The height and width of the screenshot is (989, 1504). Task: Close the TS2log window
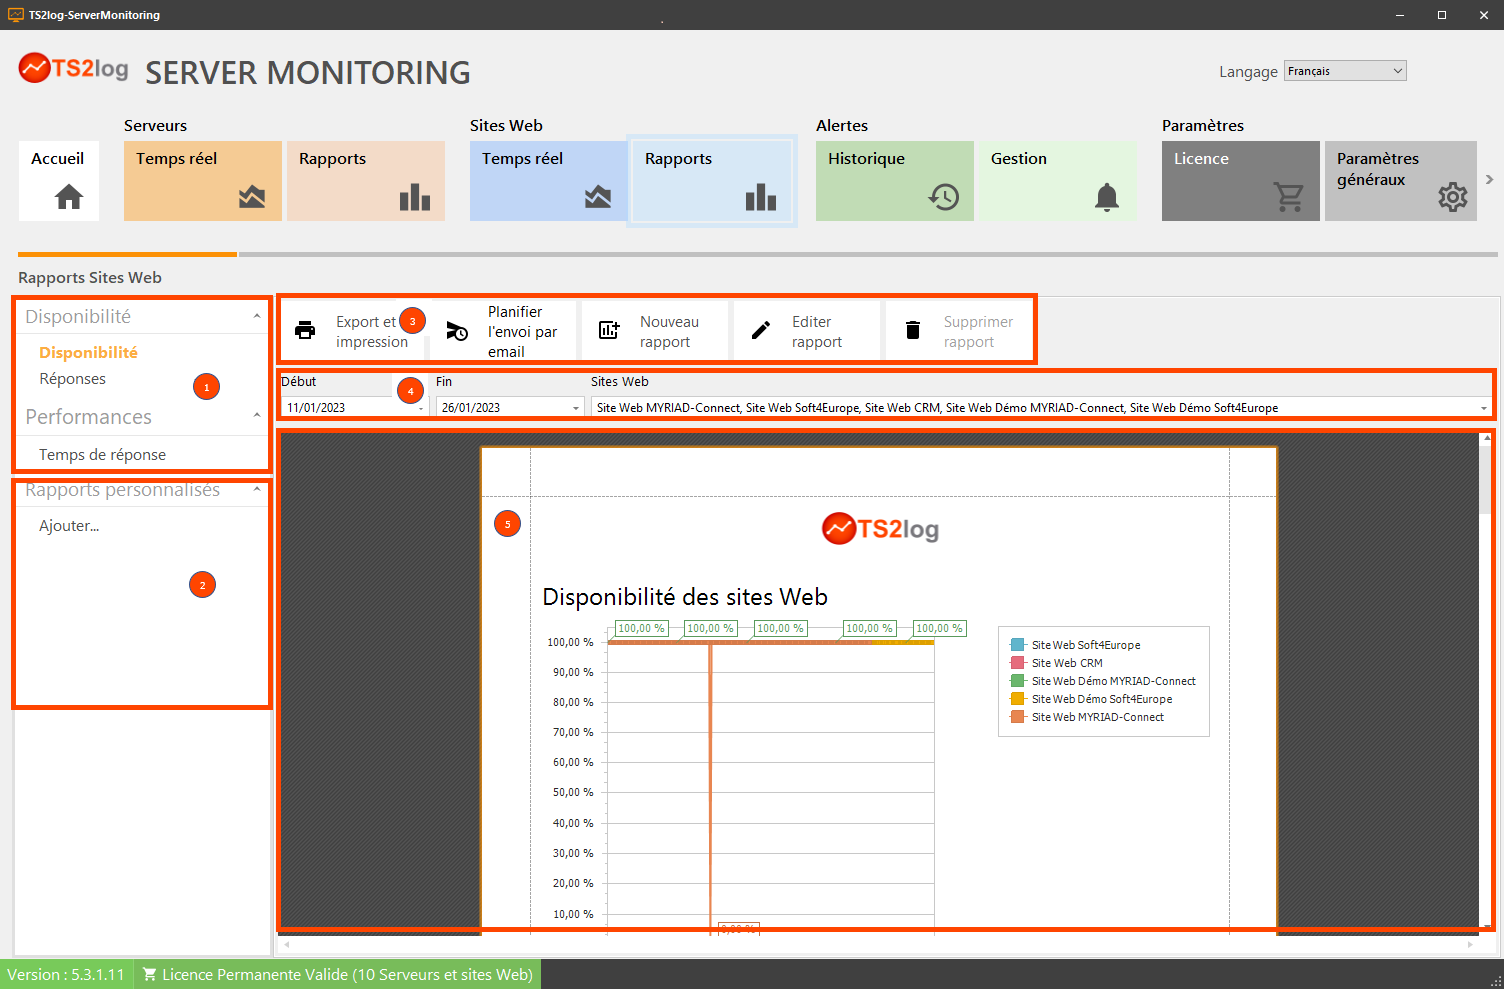(x=1484, y=15)
